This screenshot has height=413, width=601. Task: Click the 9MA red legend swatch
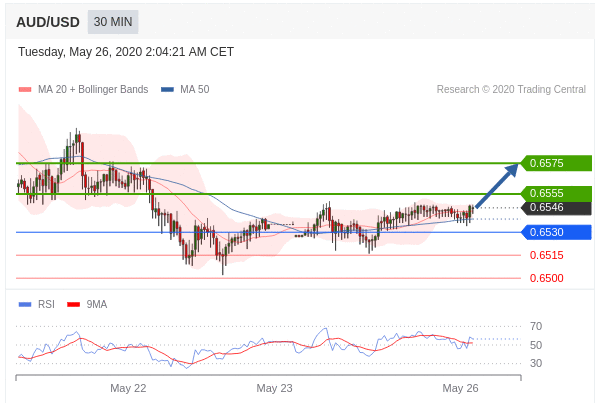[74, 305]
